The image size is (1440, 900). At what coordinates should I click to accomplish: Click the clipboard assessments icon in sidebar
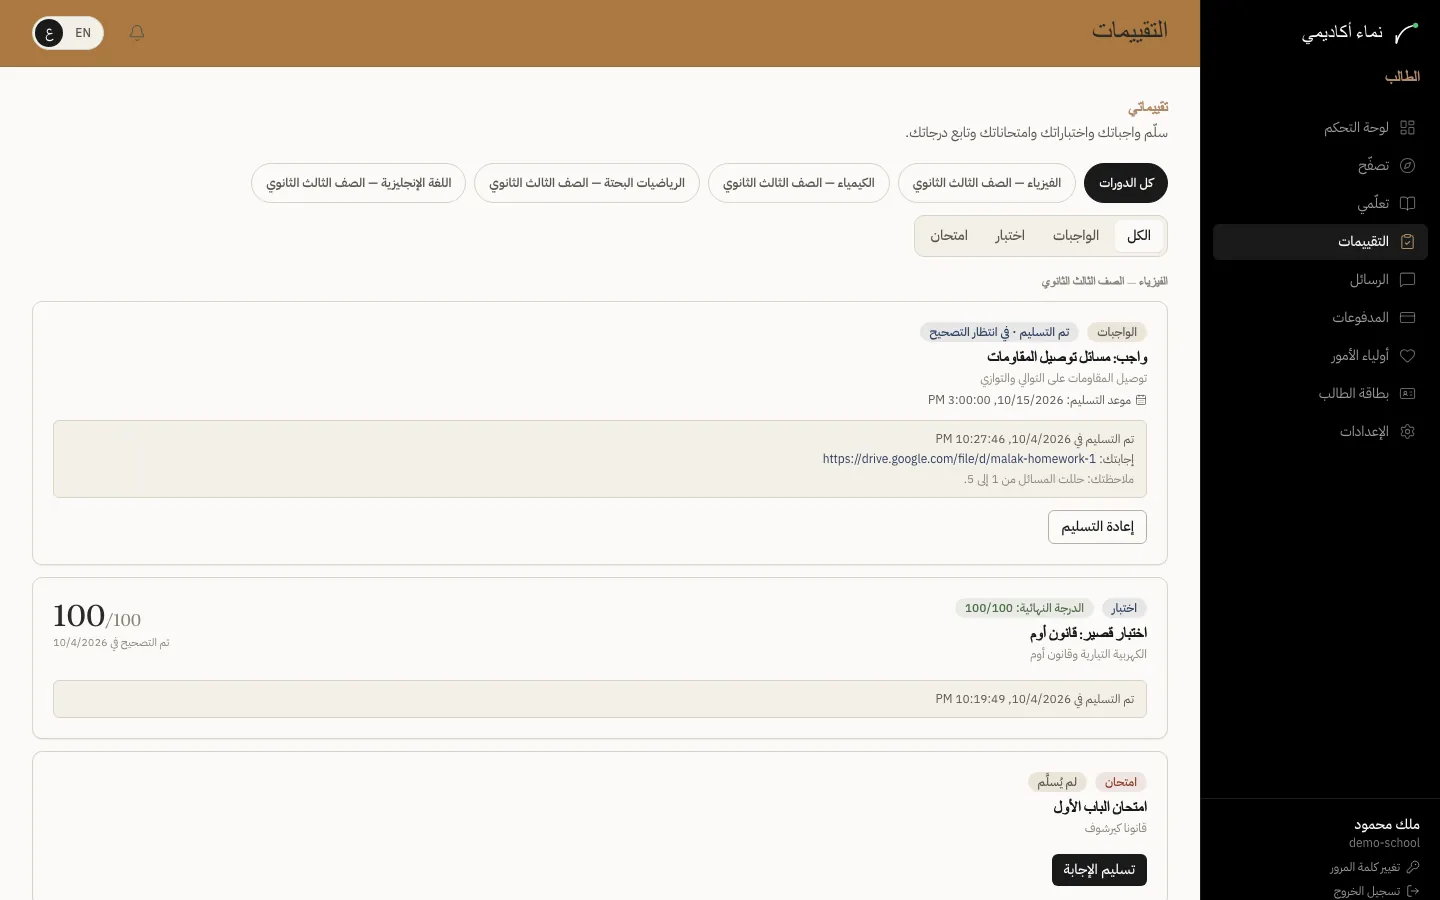(x=1408, y=242)
